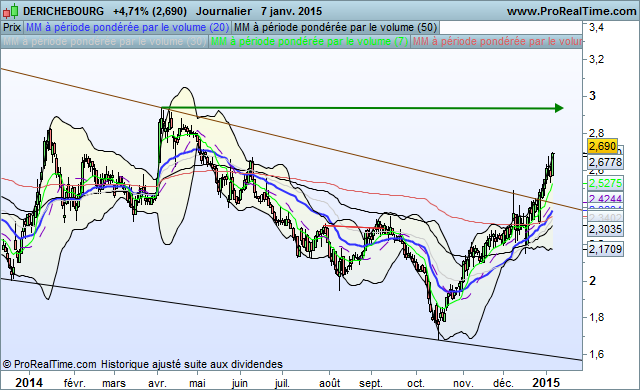Image resolution: width=640 pixels, height=390 pixels.
Task: Click the 'juin' time axis label
Action: [240, 383]
